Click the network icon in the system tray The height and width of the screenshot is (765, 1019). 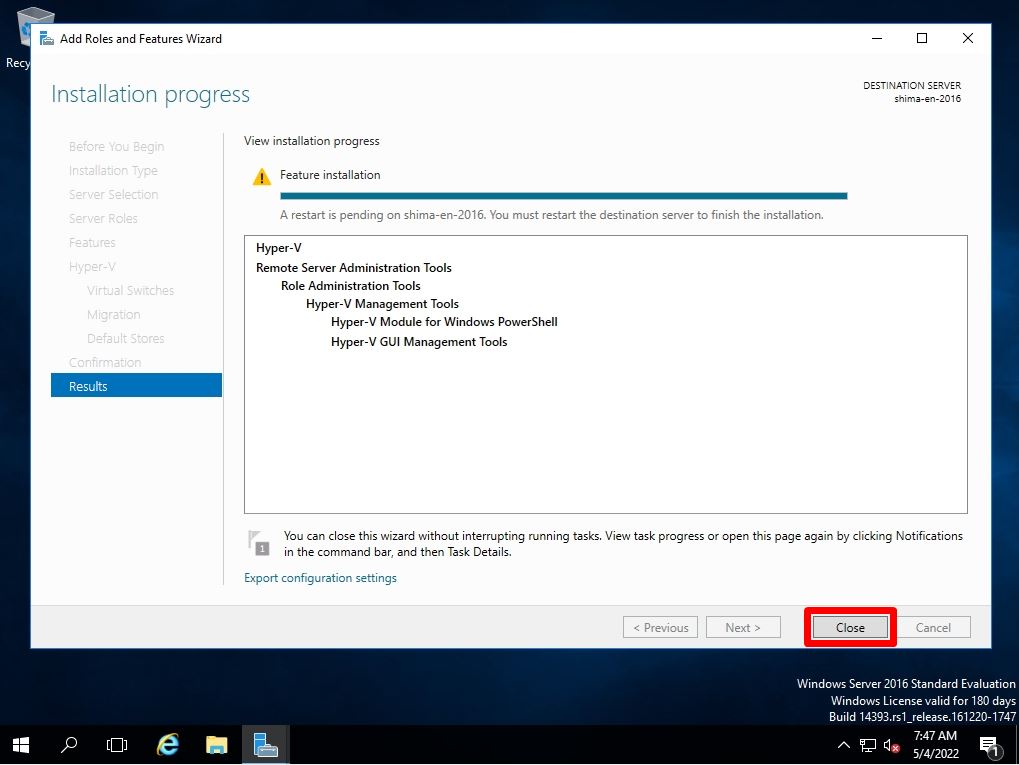tap(868, 746)
